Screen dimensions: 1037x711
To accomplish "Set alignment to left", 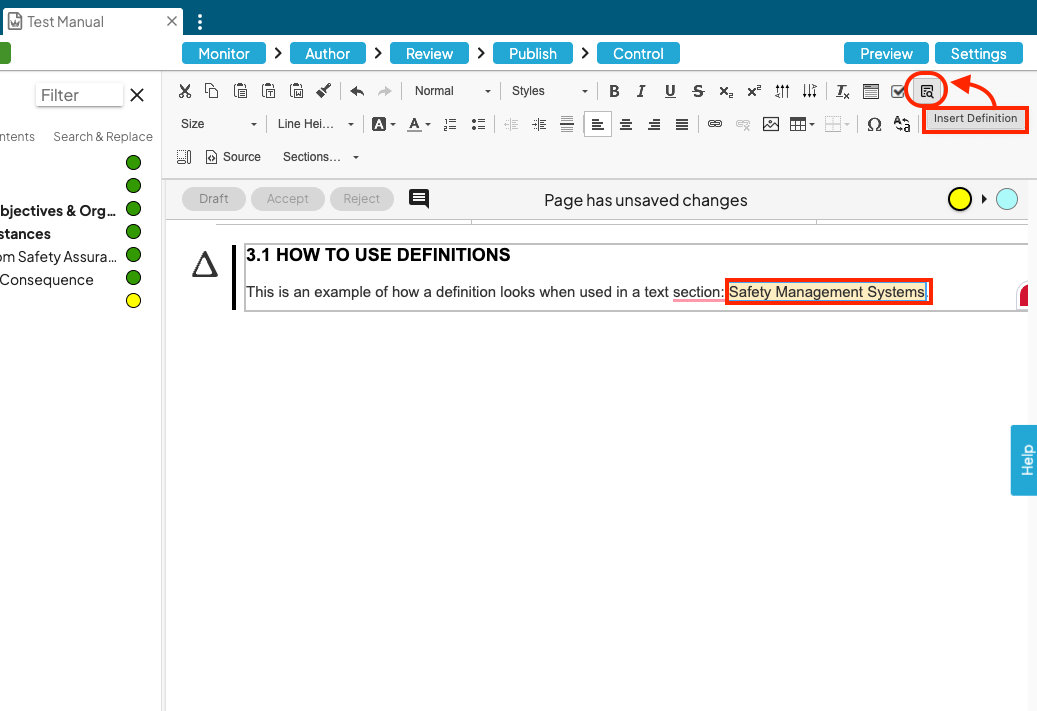I will pyautogui.click(x=597, y=124).
